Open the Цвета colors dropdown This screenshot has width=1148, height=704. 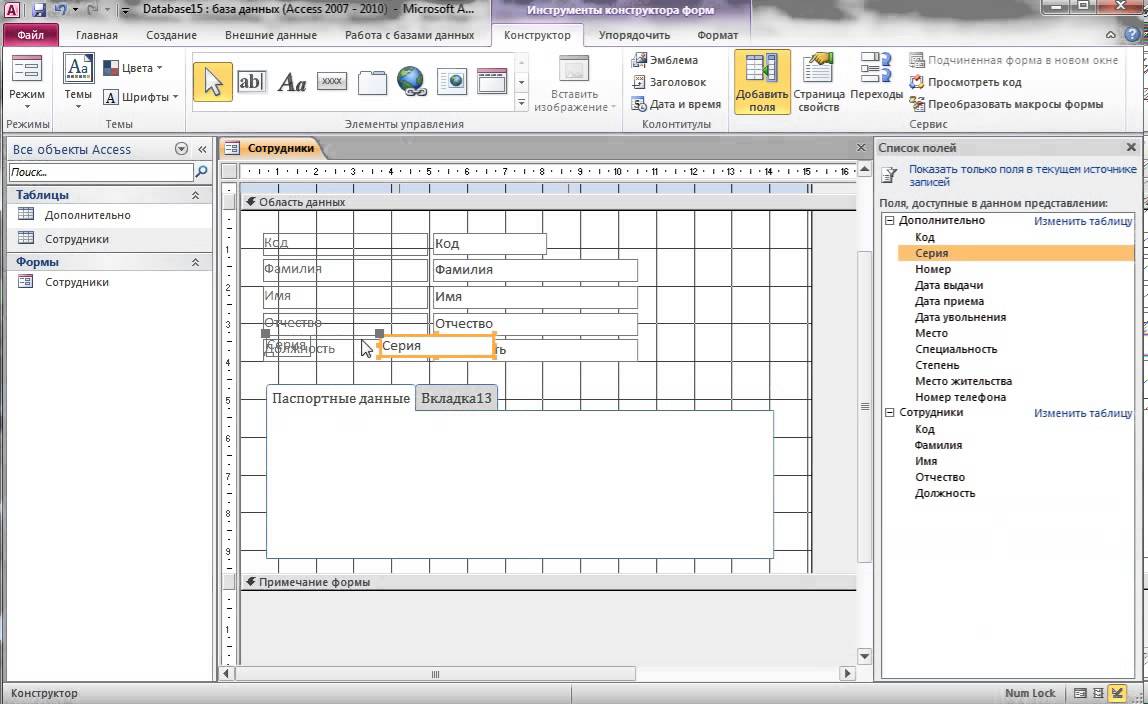point(133,68)
